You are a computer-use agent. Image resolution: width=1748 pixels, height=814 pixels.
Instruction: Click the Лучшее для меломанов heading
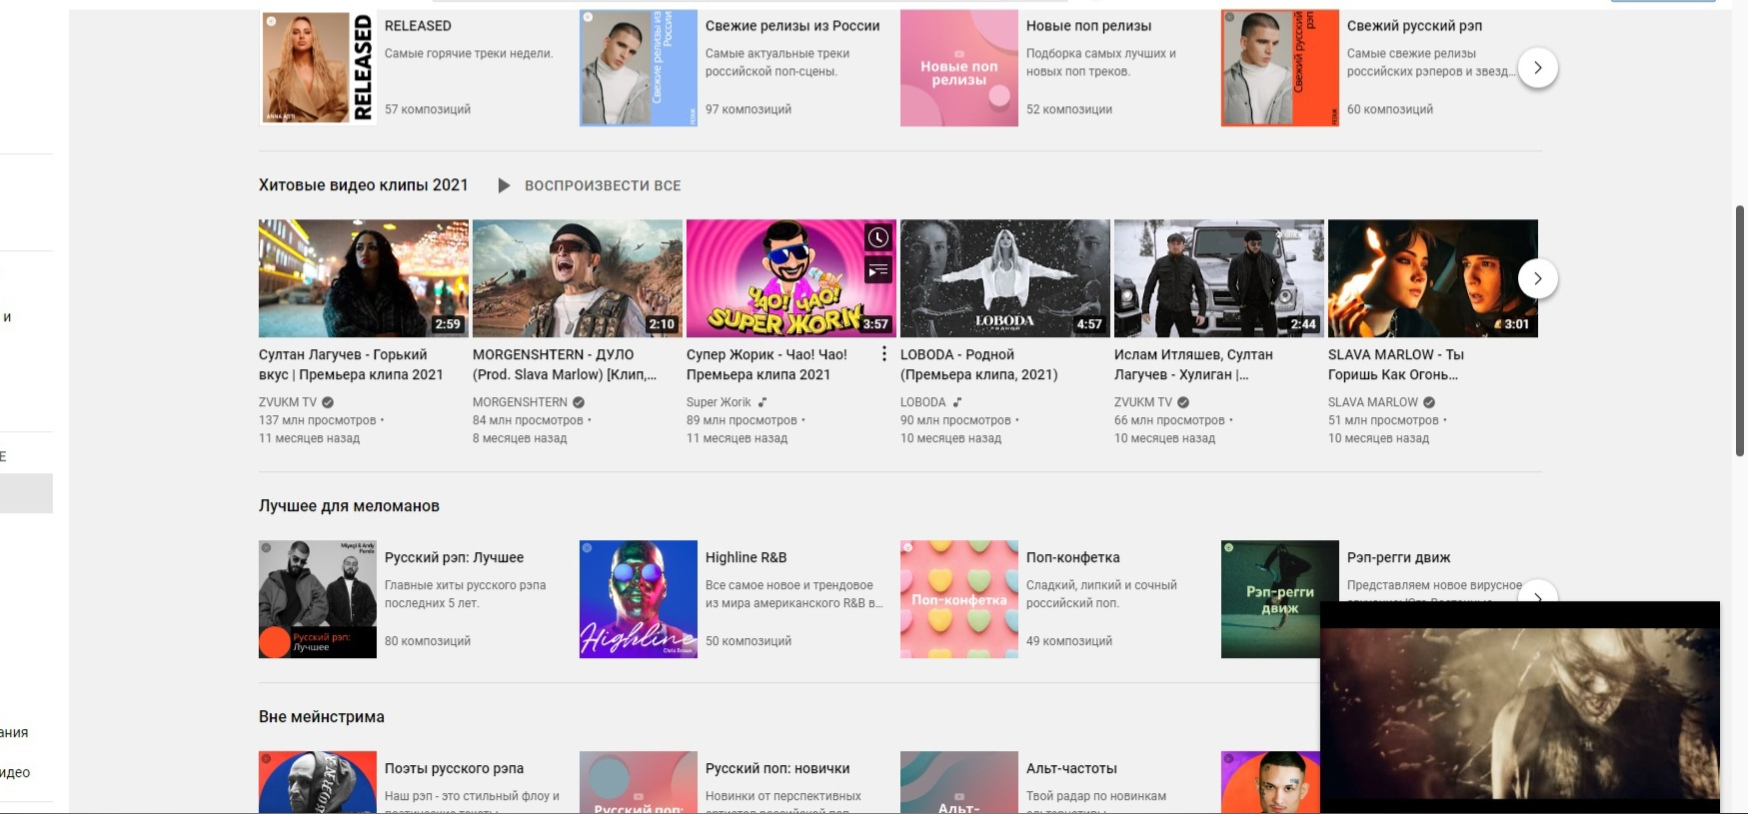click(349, 506)
